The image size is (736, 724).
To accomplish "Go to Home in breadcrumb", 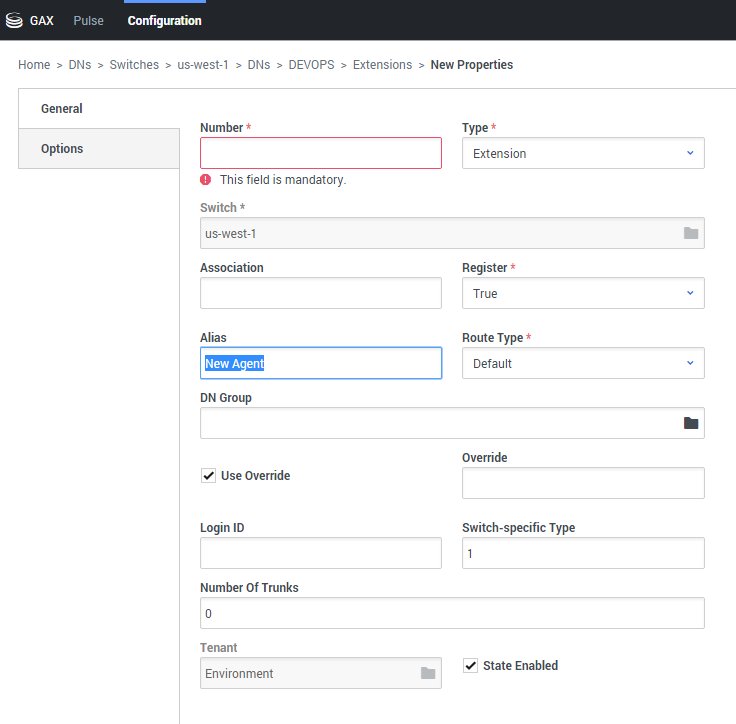I will click(34, 65).
